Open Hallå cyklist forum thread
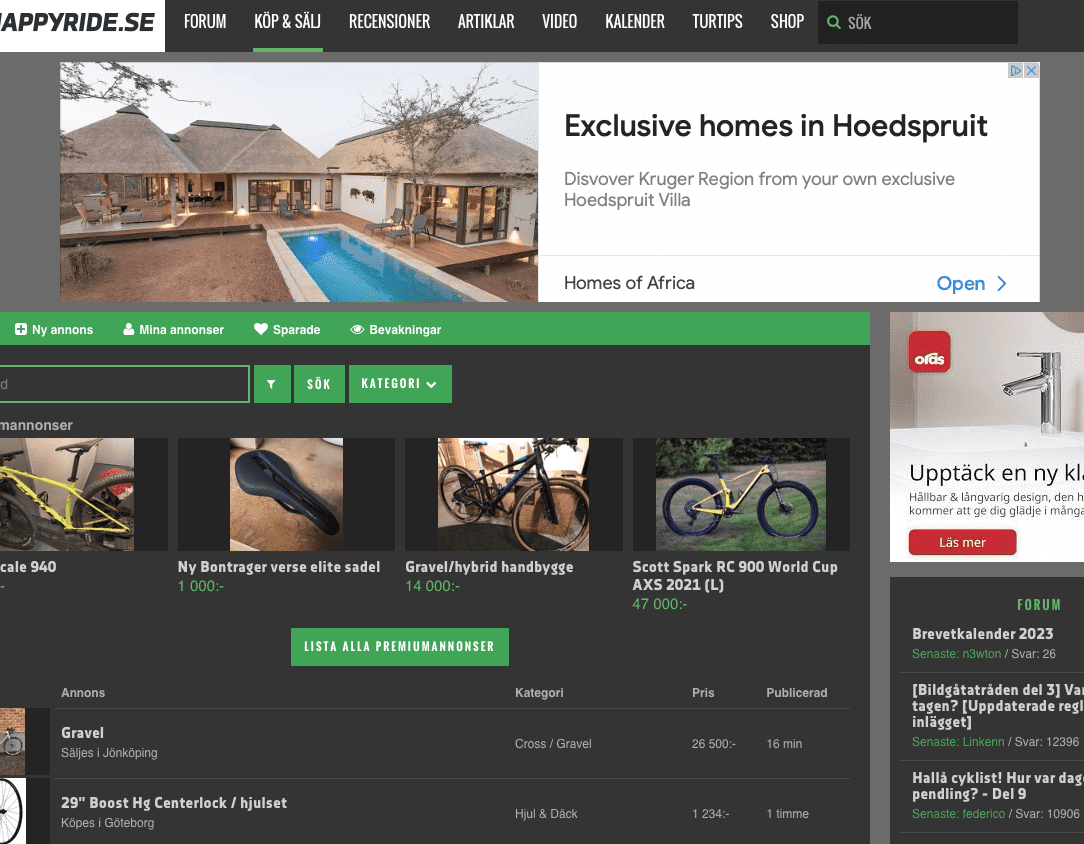Viewport: 1084px width, 844px height. (x=998, y=786)
